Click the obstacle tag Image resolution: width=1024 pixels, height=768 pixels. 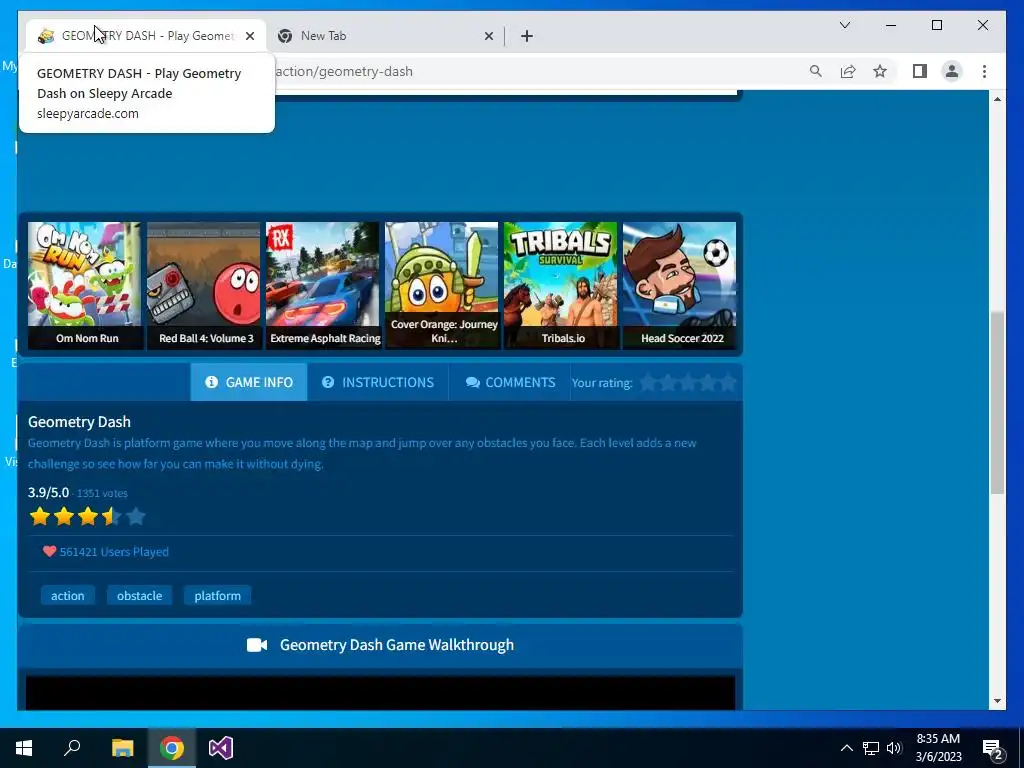(x=140, y=596)
